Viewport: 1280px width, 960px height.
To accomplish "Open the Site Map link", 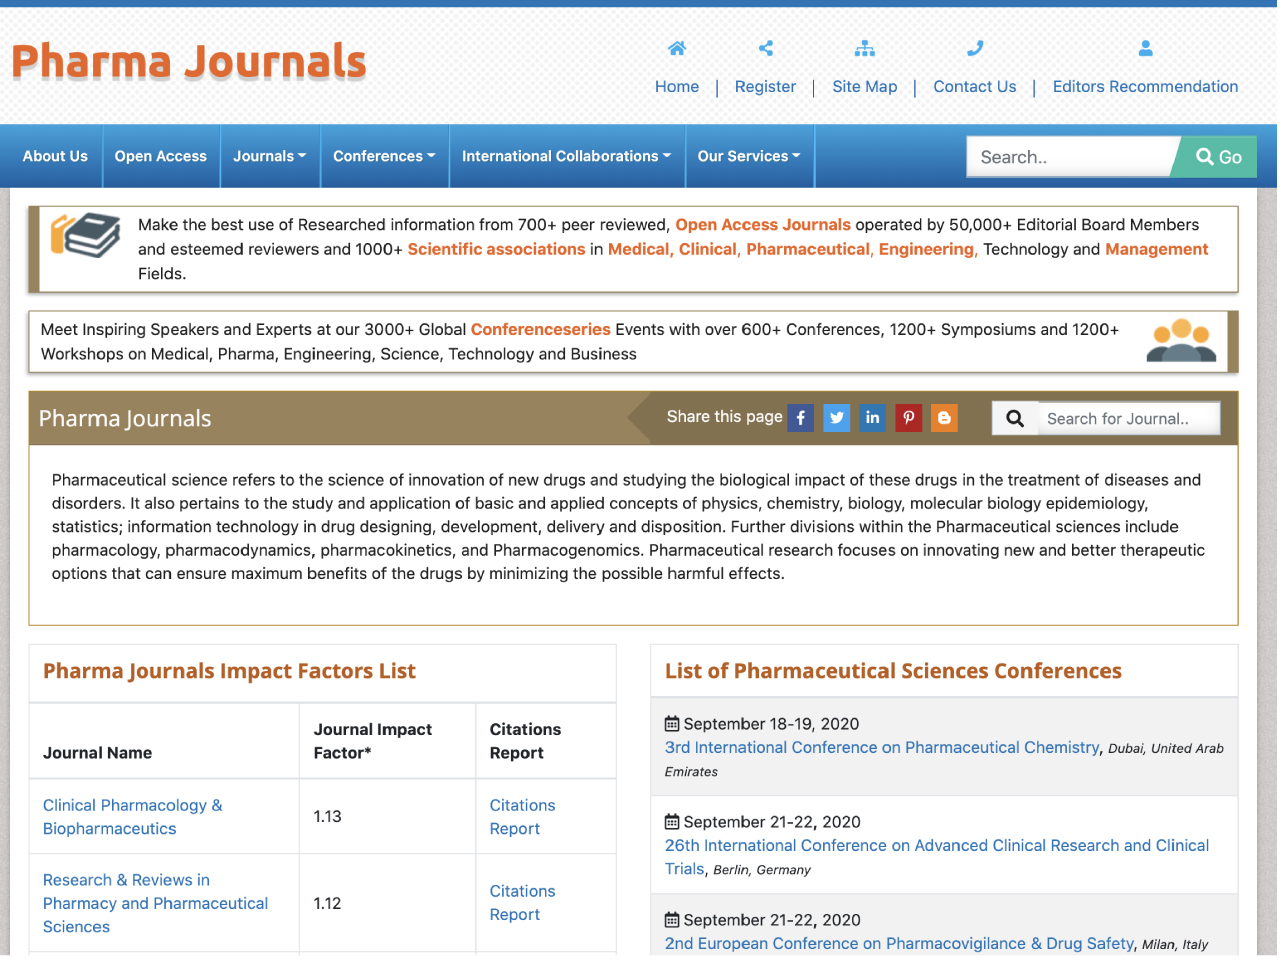I will [x=865, y=87].
